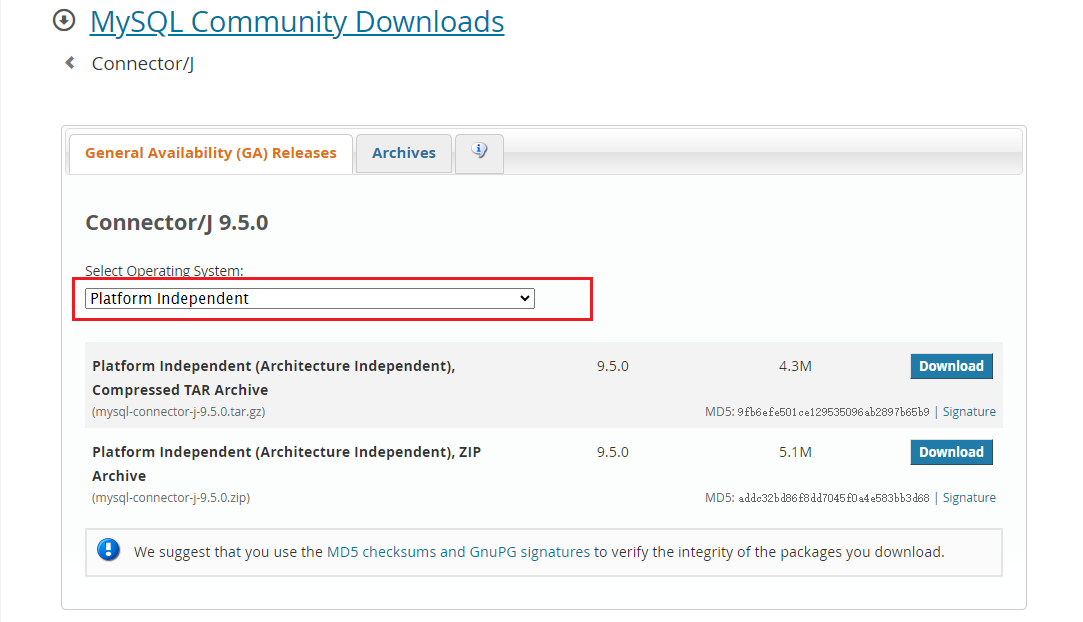Viewport: 1083px width, 622px height.
Task: Click the ZIP Archive package title
Action: [x=287, y=464]
